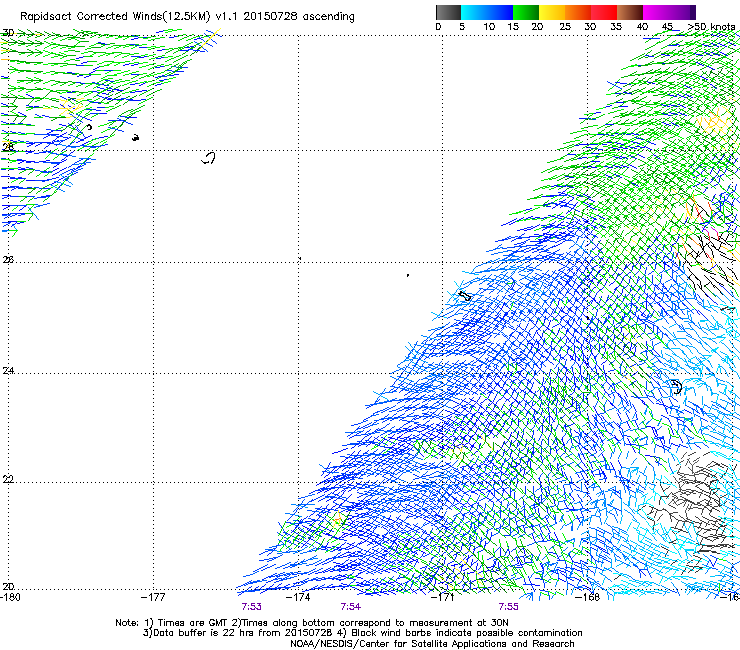The image size is (740, 650).
Task: Click the legend tick label 40
Action: 642,27
